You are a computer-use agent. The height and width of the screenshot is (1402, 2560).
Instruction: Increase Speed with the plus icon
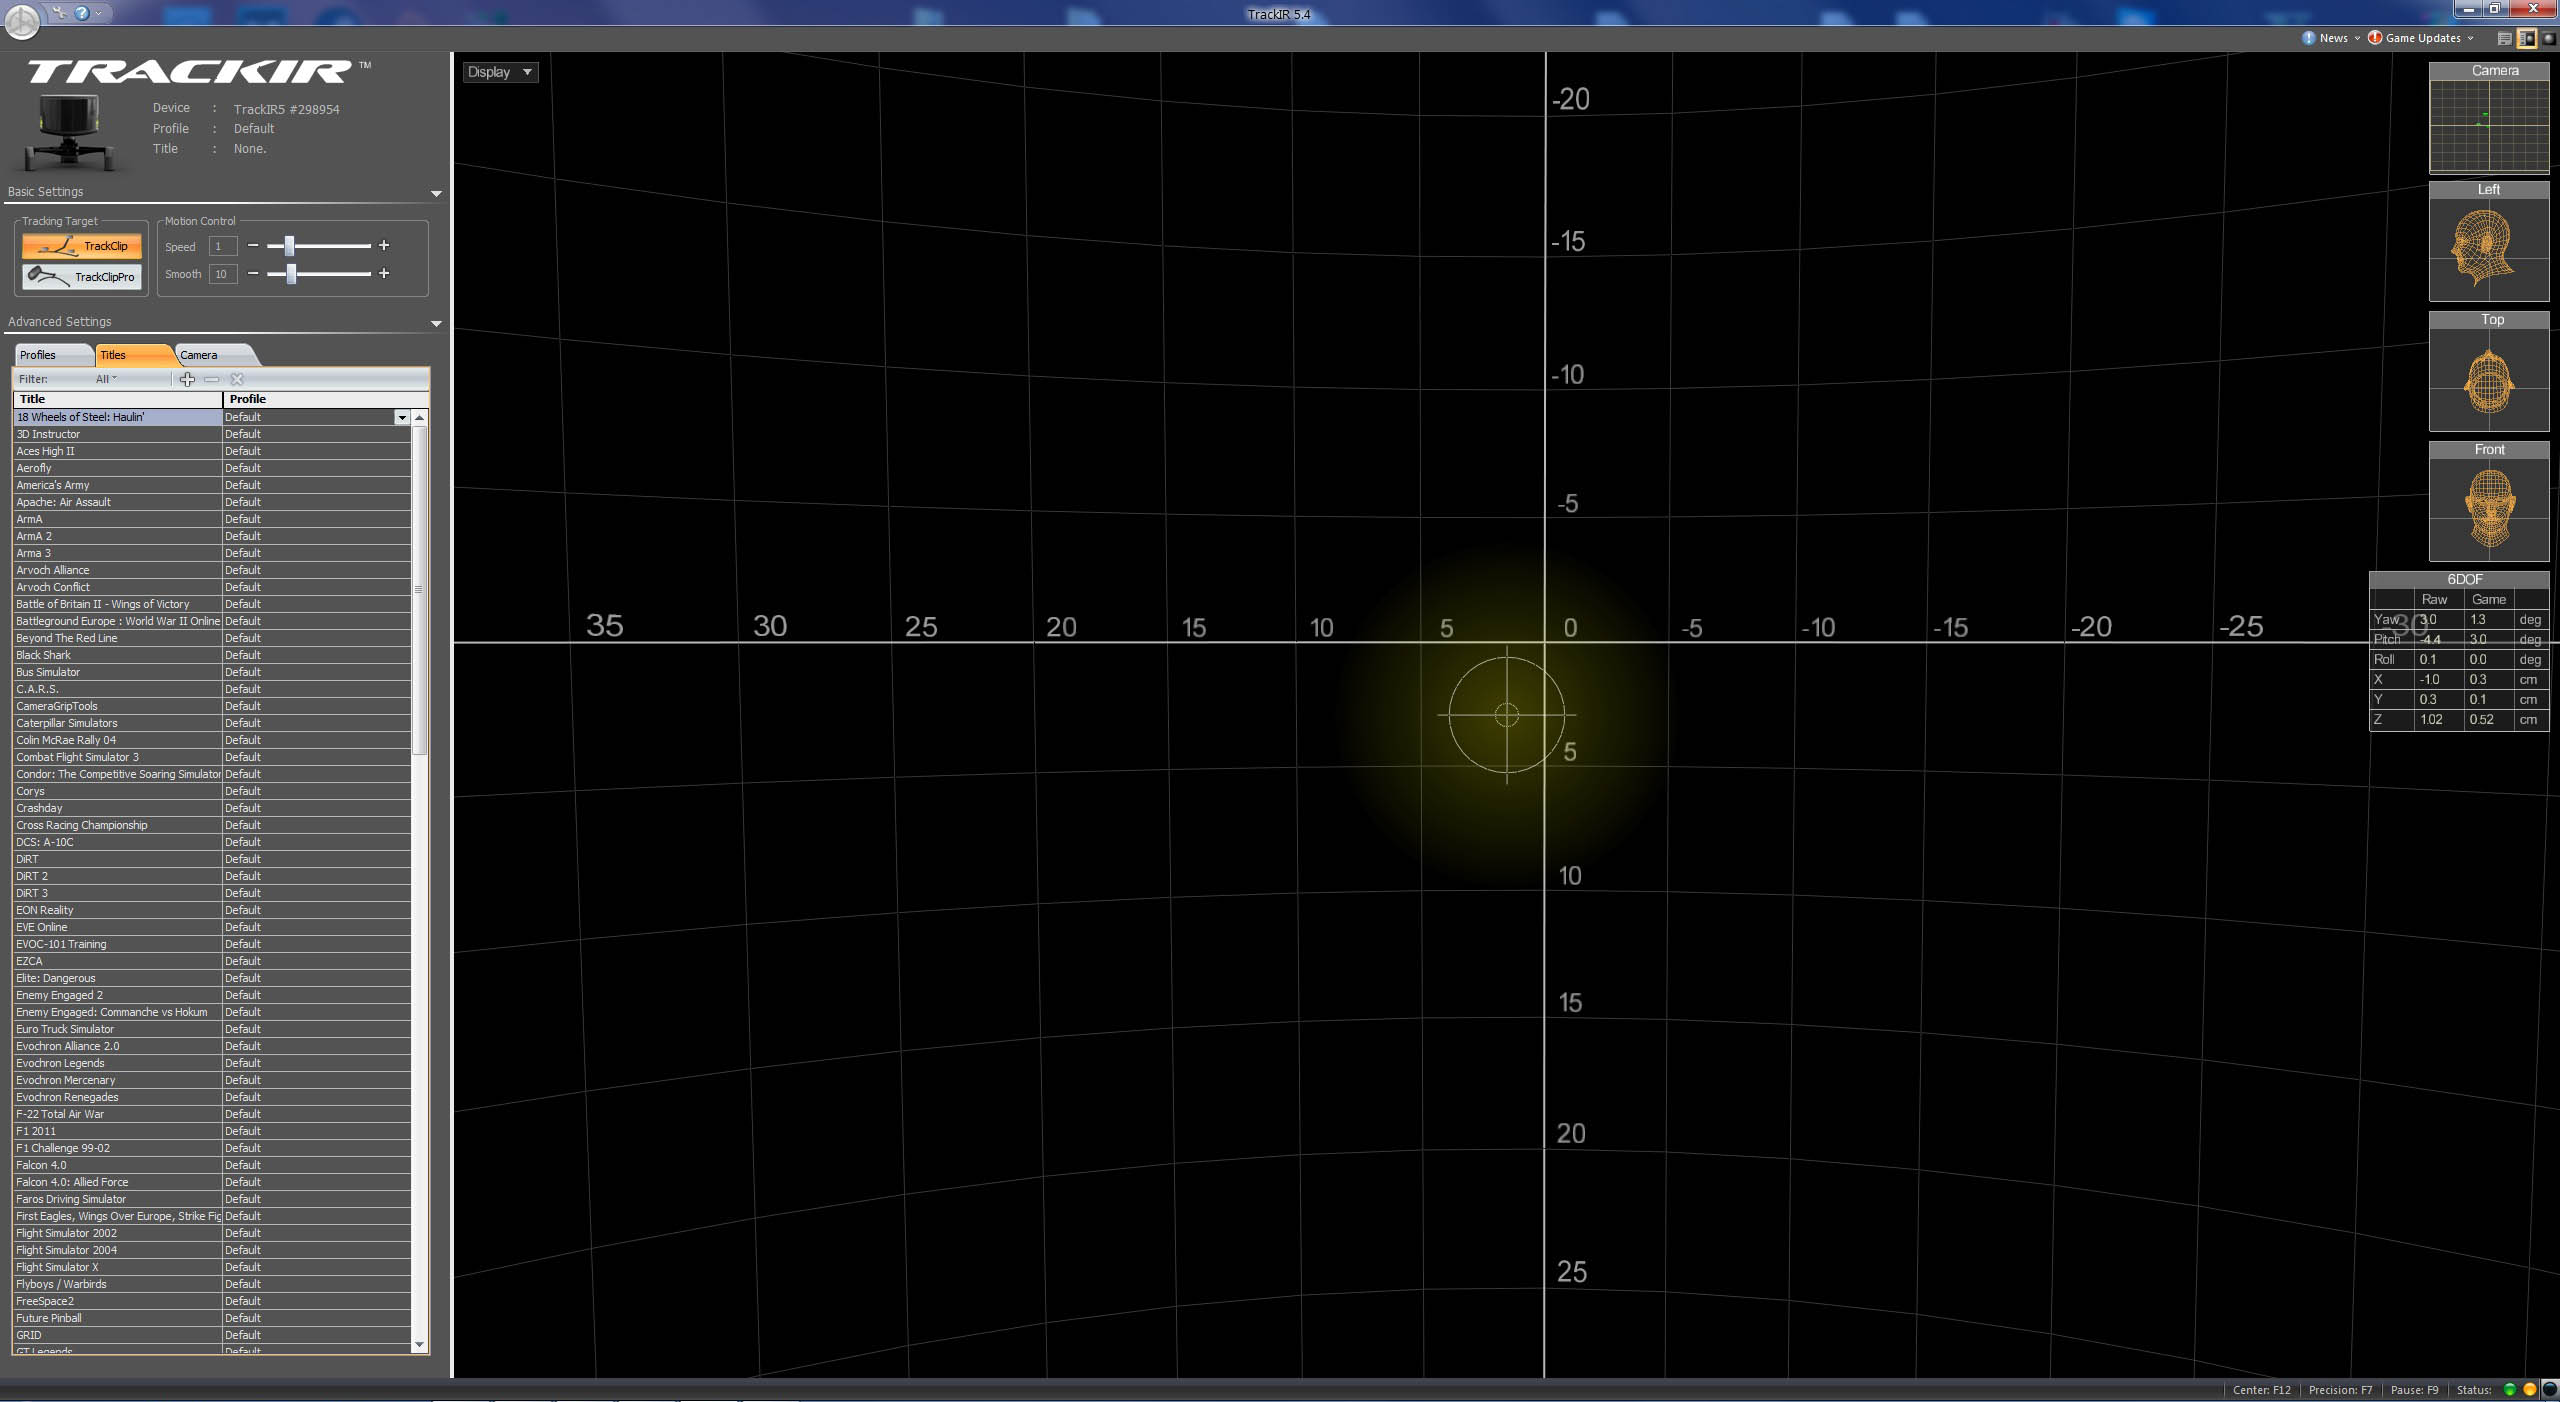pos(383,246)
